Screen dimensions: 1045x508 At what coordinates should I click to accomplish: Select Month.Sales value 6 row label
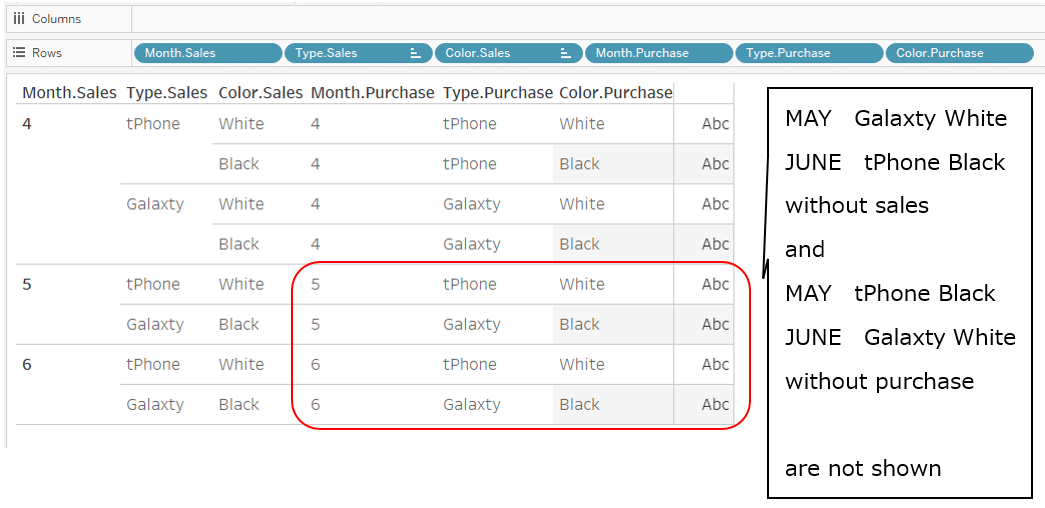(27, 364)
